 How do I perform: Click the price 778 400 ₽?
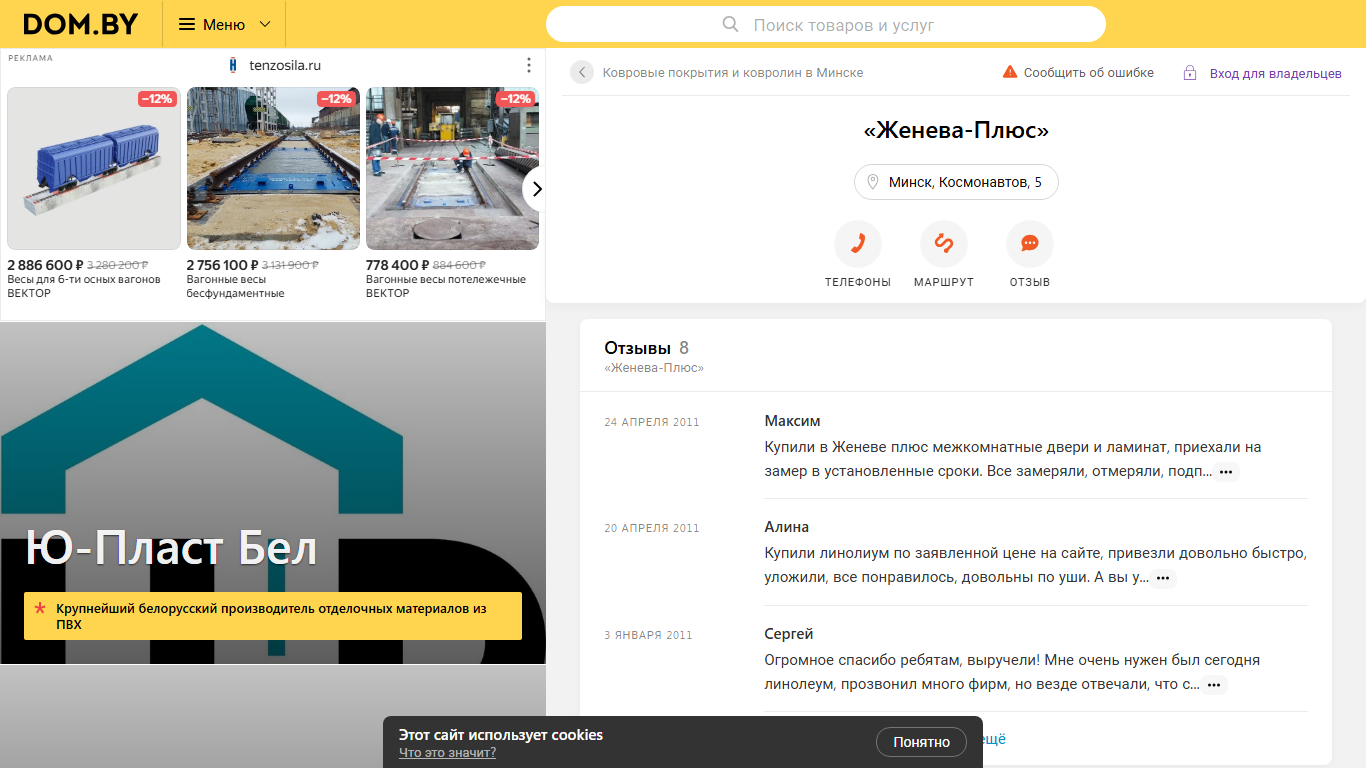(398, 265)
